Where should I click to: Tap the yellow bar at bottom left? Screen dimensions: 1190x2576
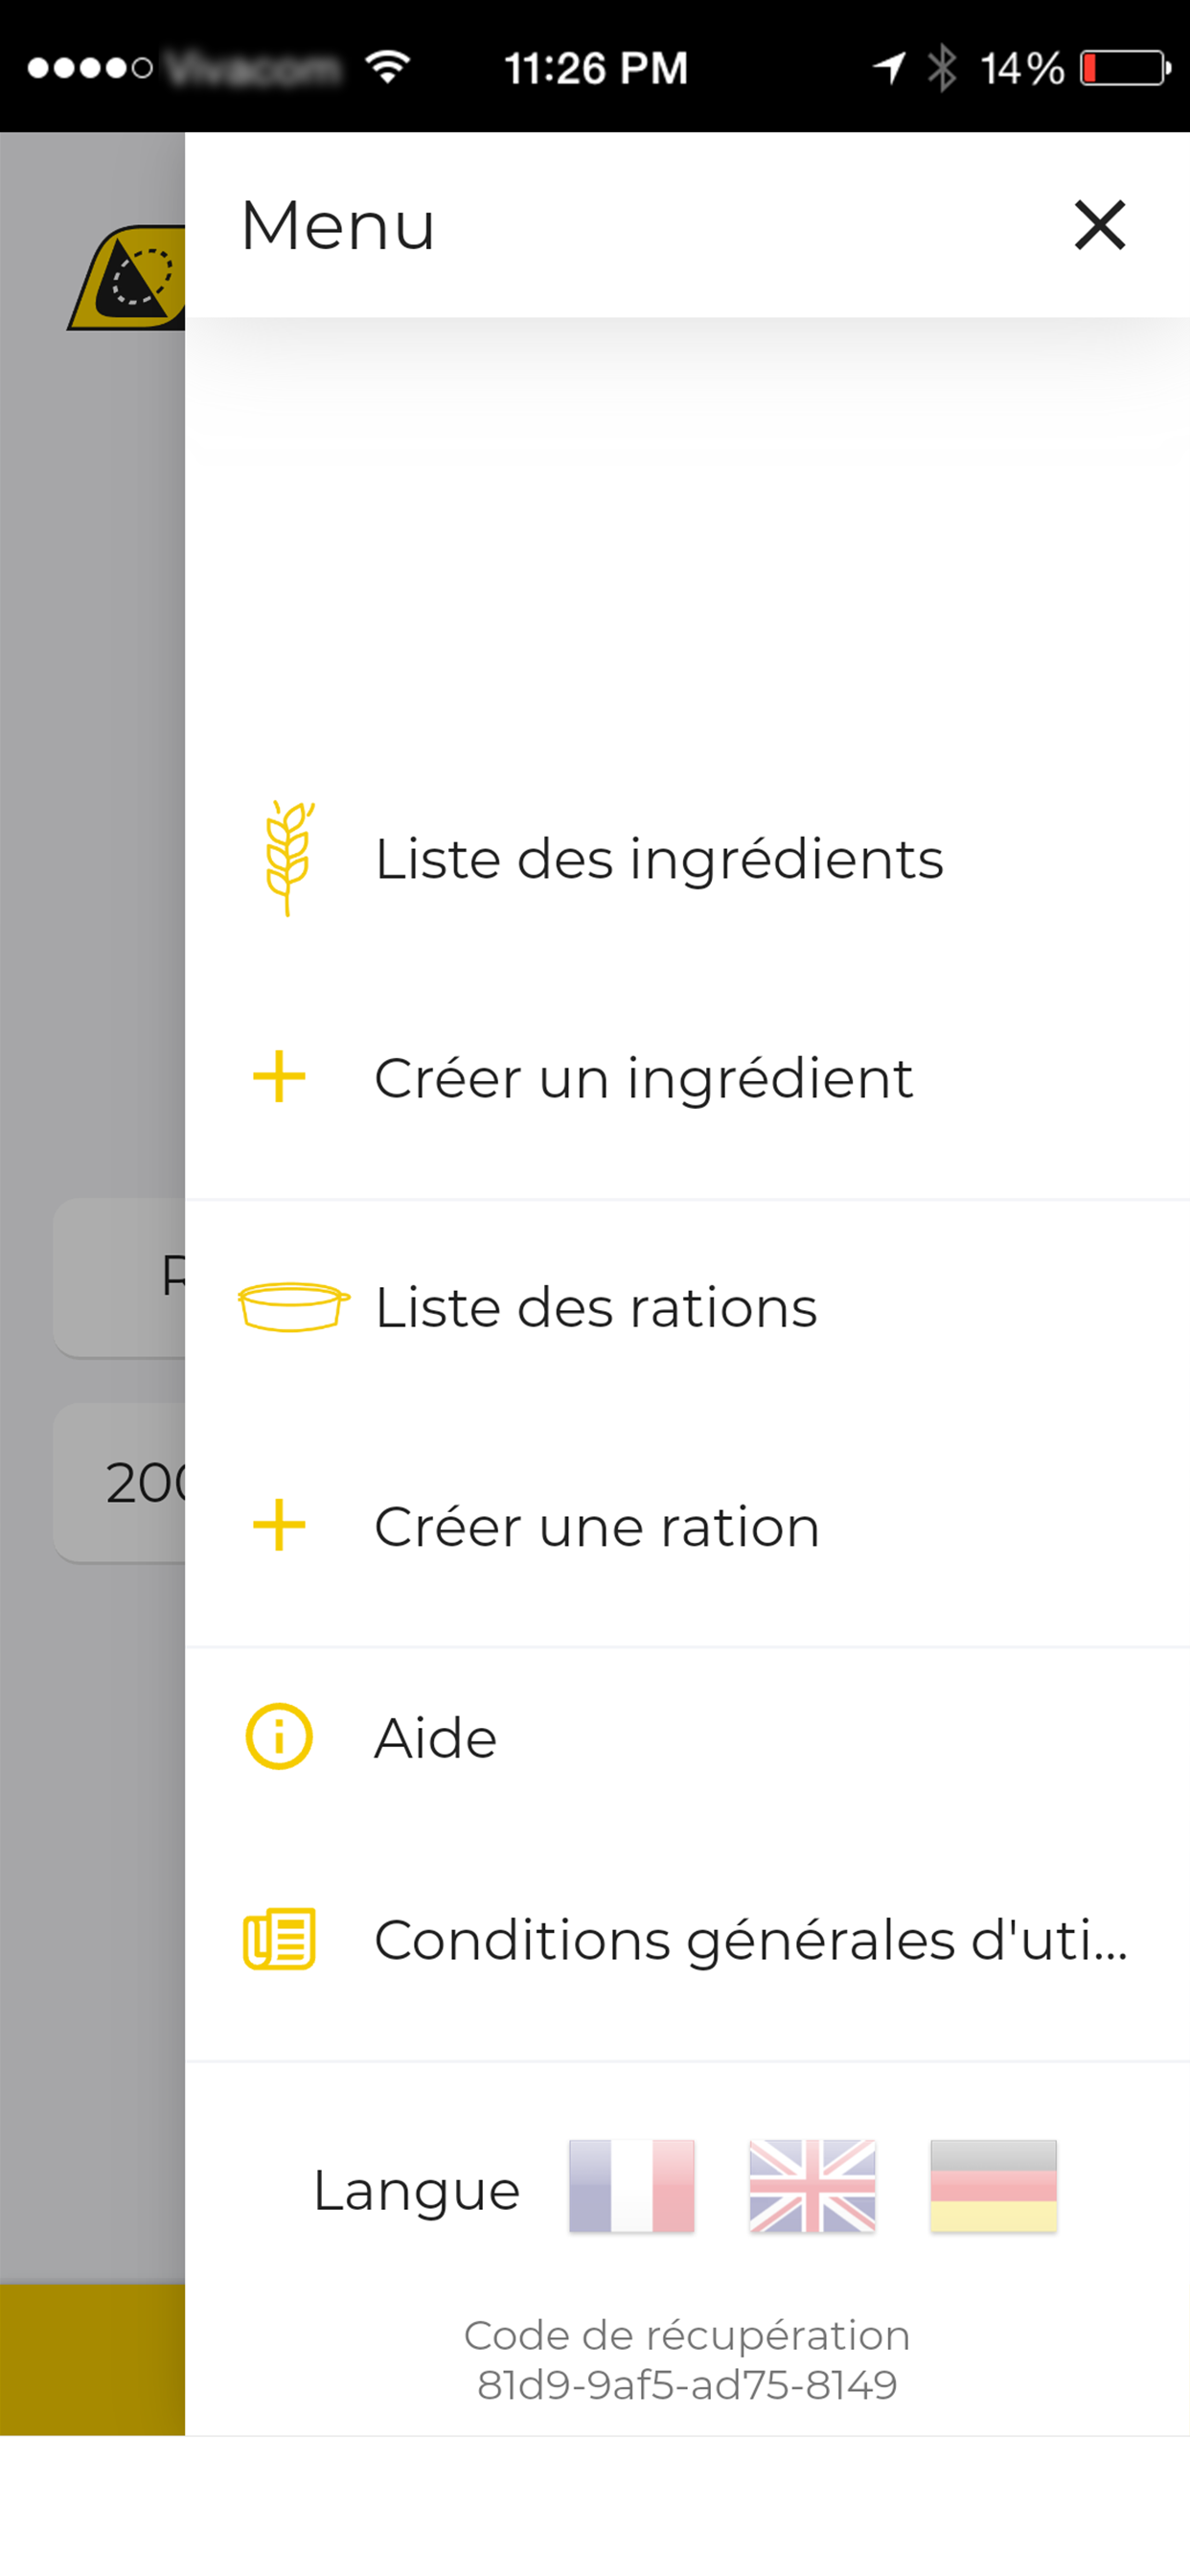click(x=92, y=2358)
